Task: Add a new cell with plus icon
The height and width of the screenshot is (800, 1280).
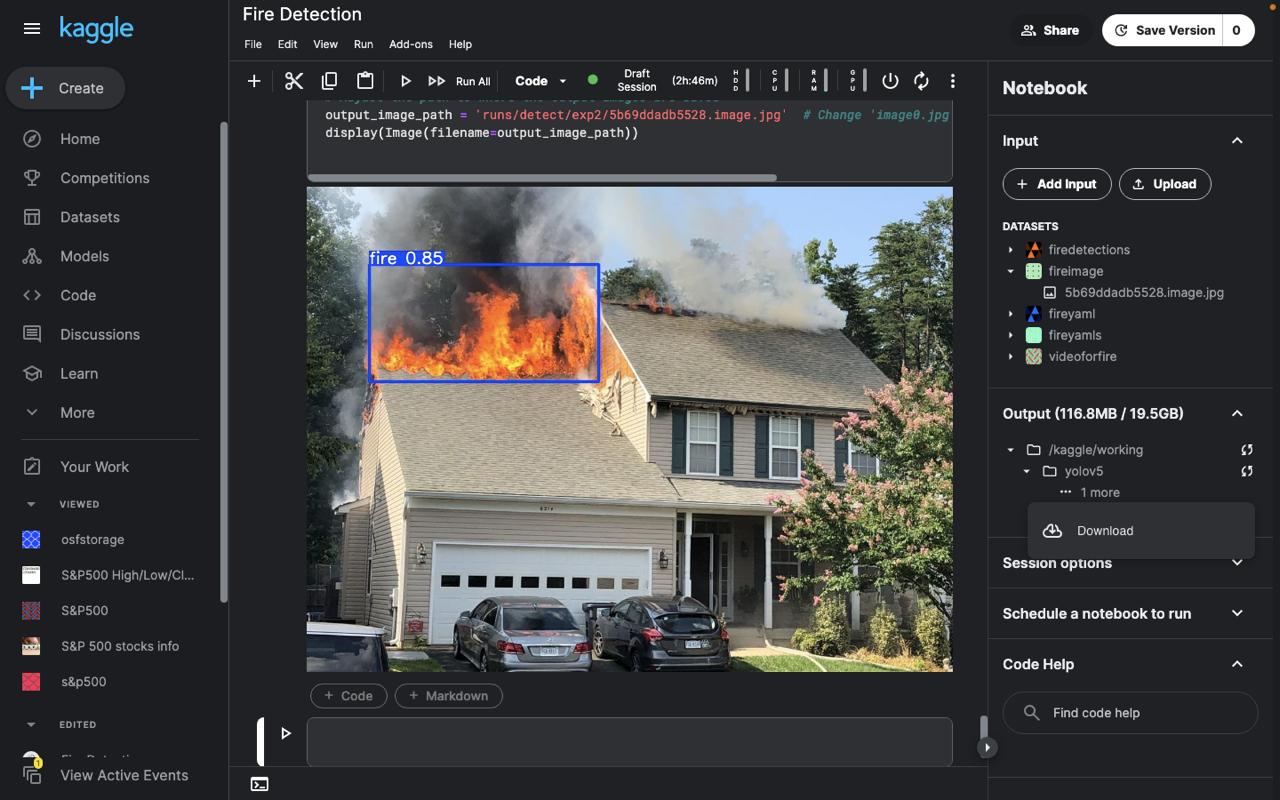Action: click(x=254, y=81)
